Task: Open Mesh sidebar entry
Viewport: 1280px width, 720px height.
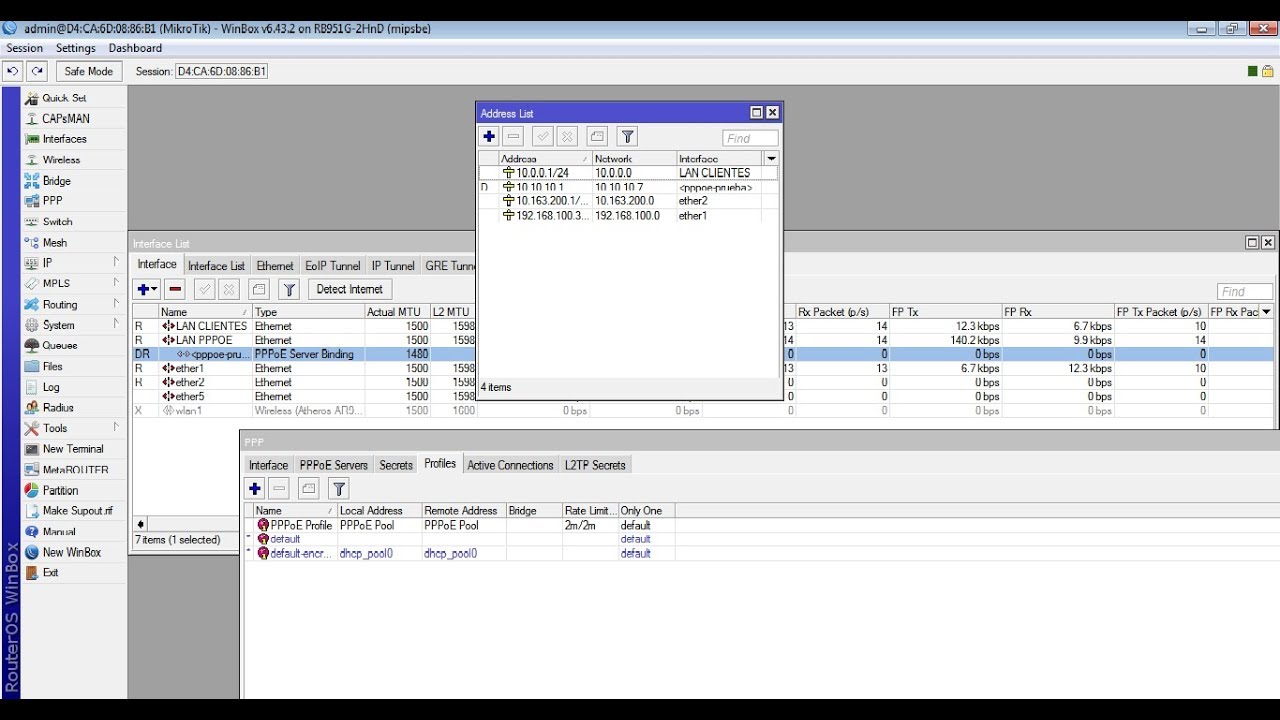Action: pos(54,243)
